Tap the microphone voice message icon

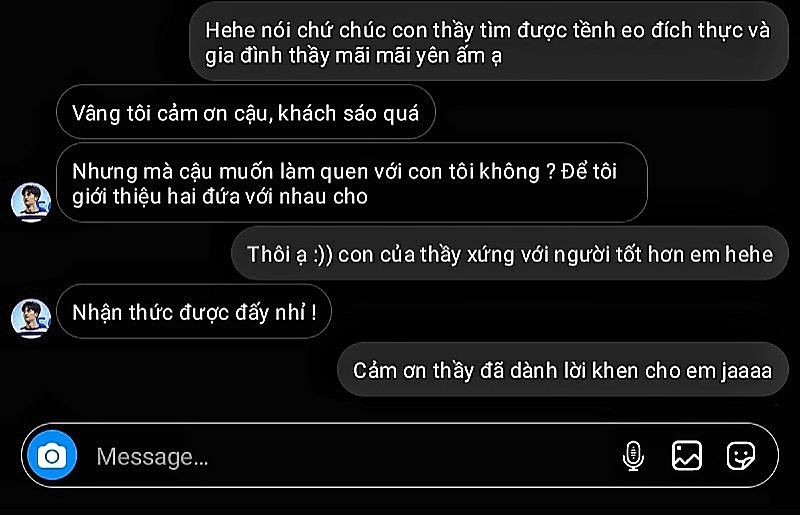(x=633, y=456)
